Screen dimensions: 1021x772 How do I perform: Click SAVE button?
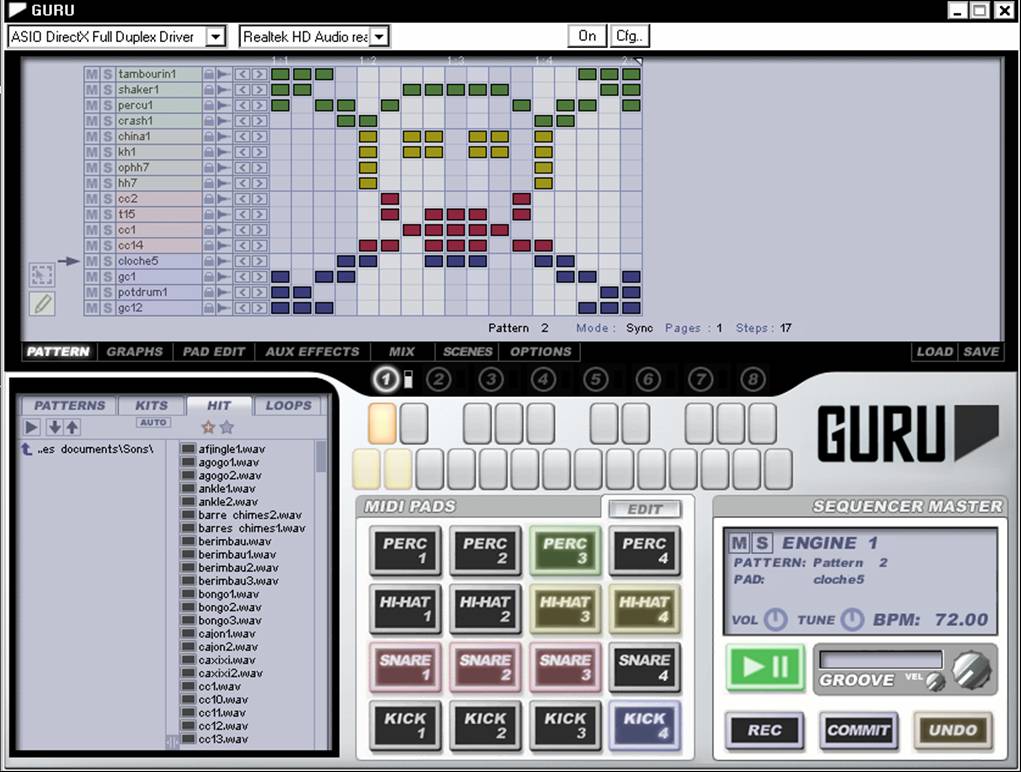tap(981, 352)
